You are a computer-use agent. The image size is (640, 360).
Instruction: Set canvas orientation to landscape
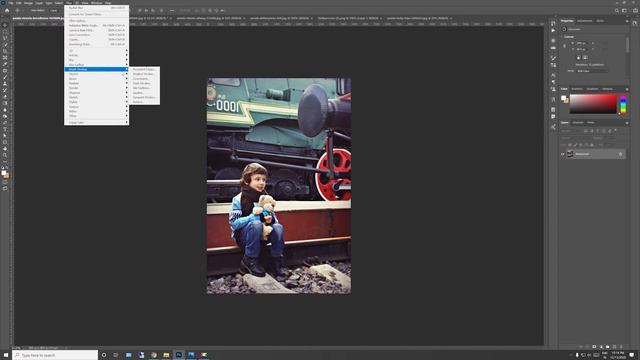pos(585,57)
